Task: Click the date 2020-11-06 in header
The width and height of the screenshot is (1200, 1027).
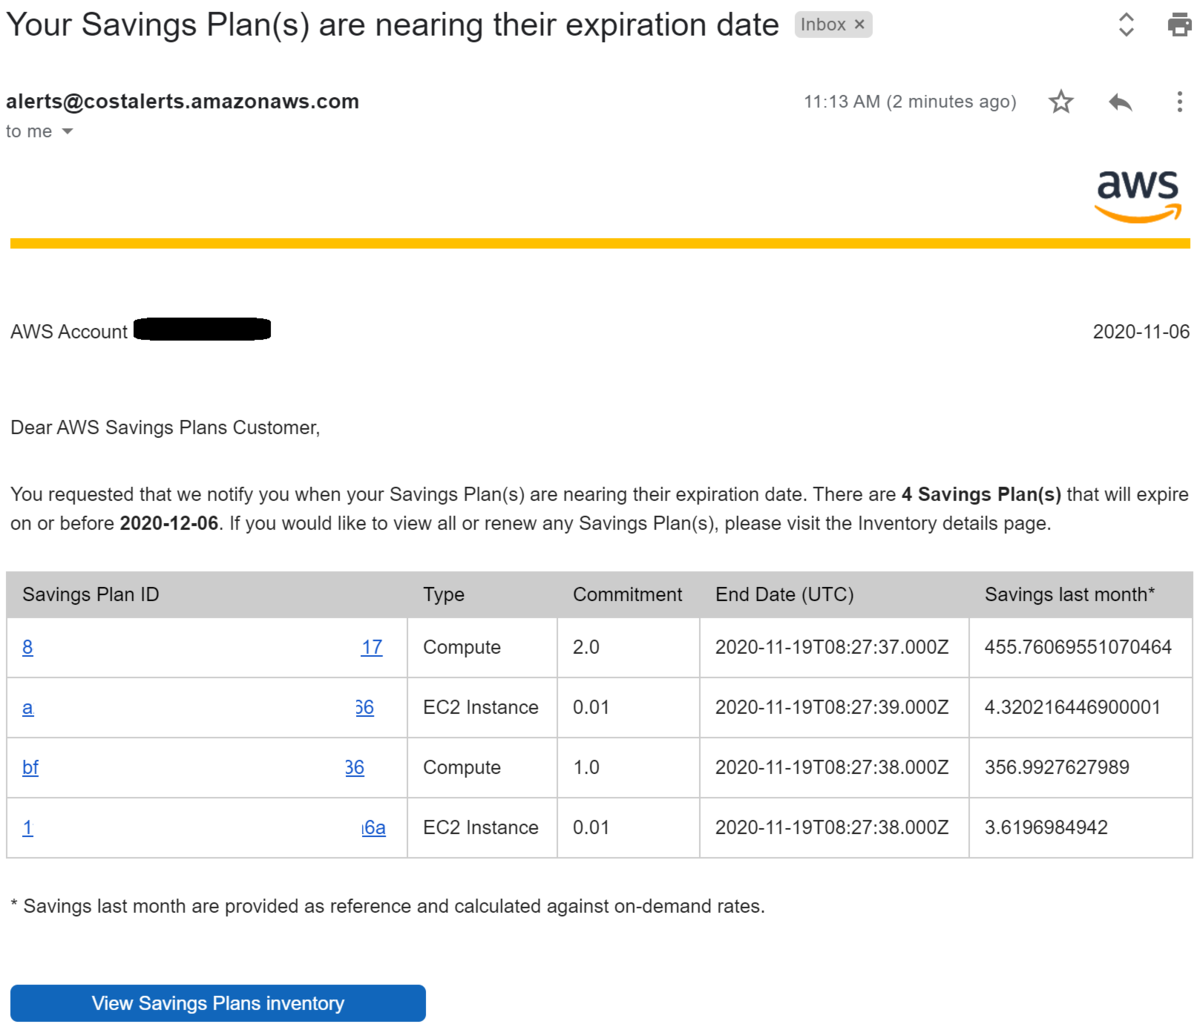Action: click(x=1141, y=332)
